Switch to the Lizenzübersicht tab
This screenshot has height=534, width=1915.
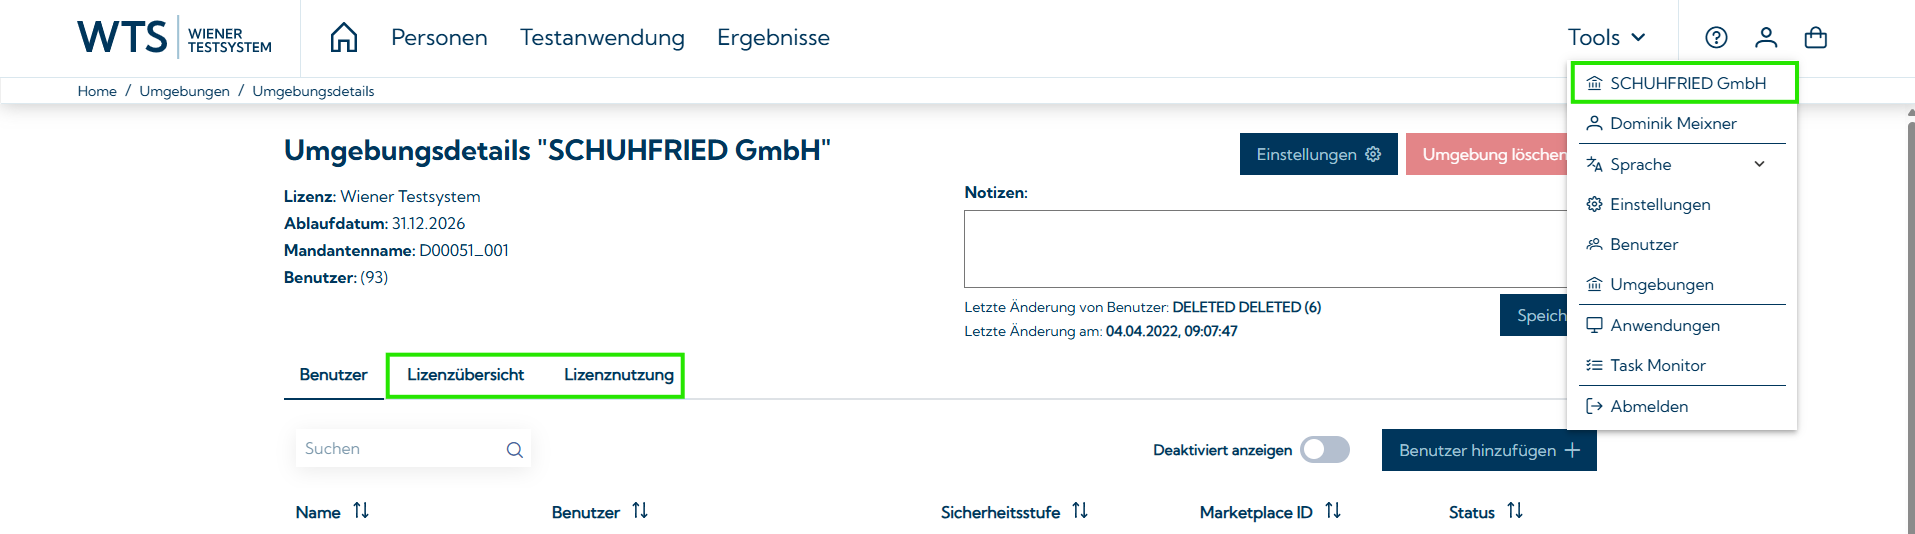click(x=465, y=375)
